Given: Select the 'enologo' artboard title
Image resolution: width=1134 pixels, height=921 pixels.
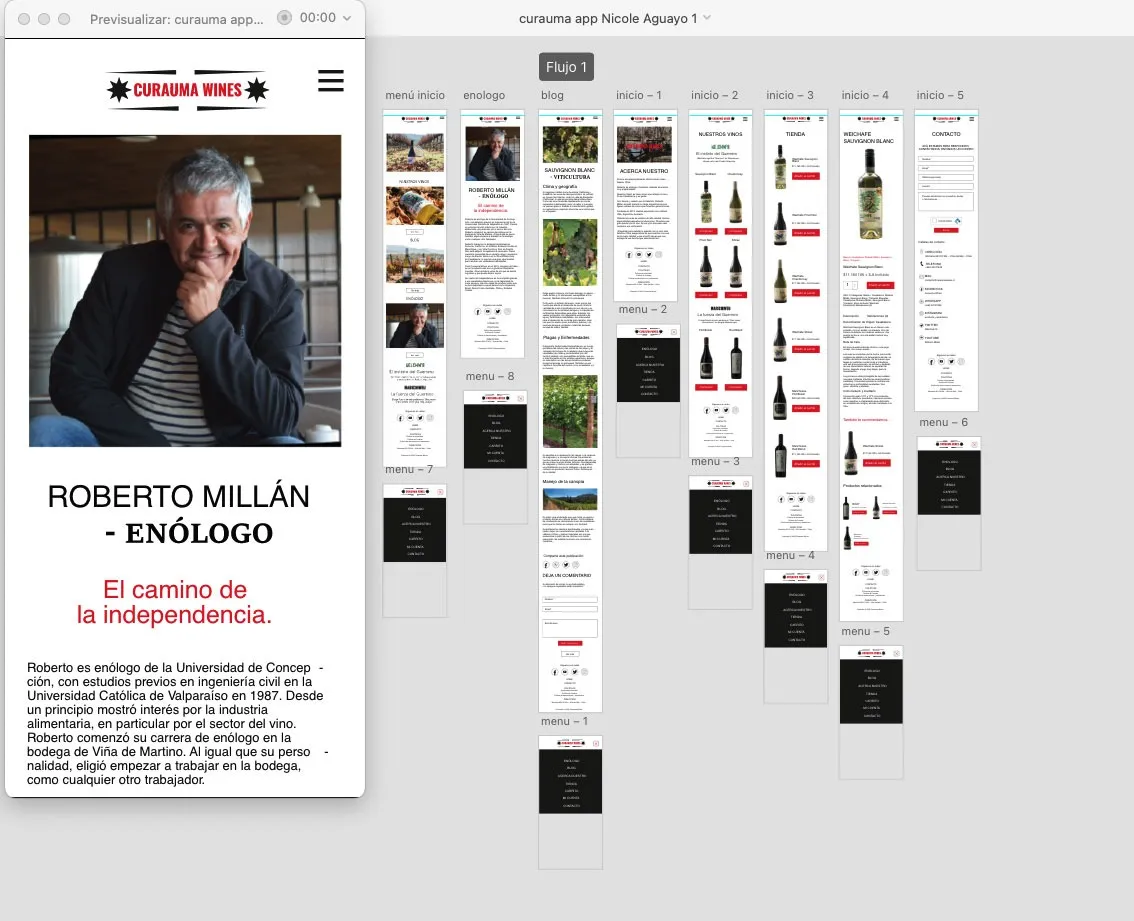Looking at the screenshot, I should 484,95.
